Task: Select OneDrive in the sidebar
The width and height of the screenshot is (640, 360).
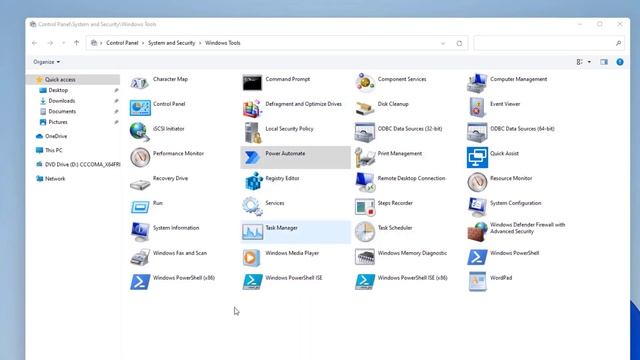Action: tap(56, 136)
